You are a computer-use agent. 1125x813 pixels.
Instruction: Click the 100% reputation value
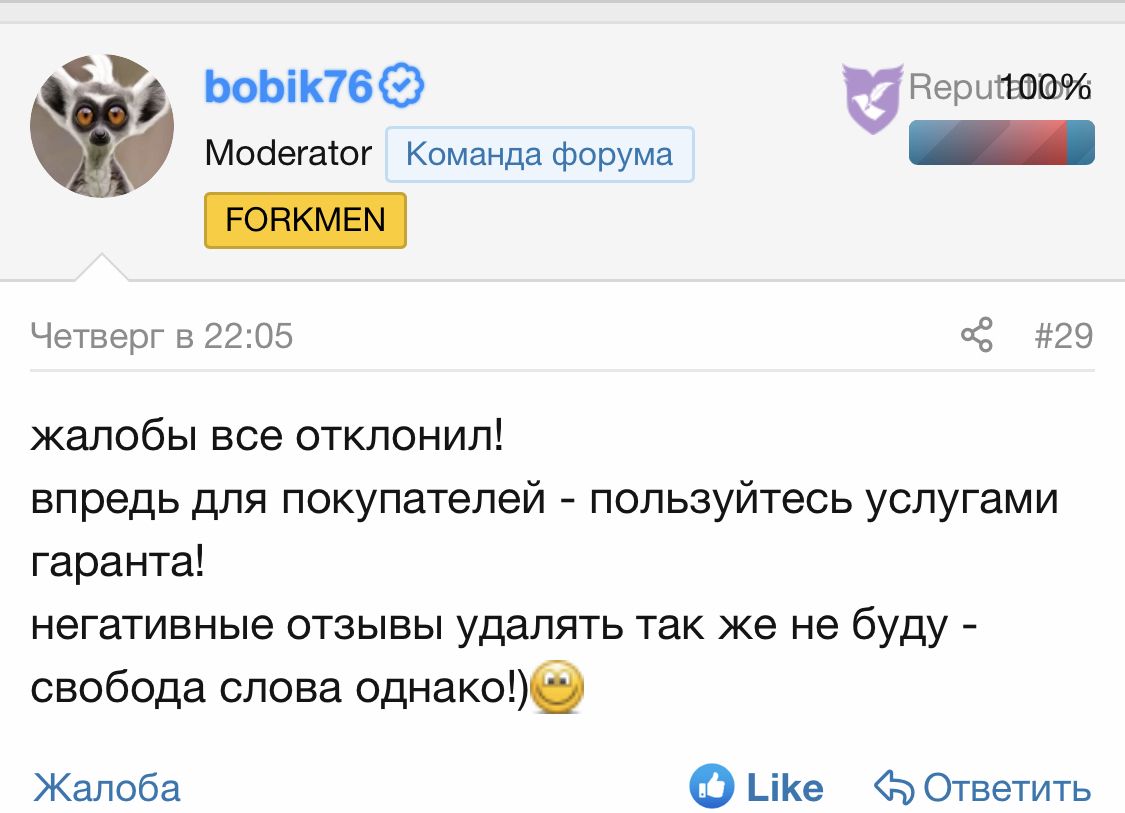[x=1045, y=88]
